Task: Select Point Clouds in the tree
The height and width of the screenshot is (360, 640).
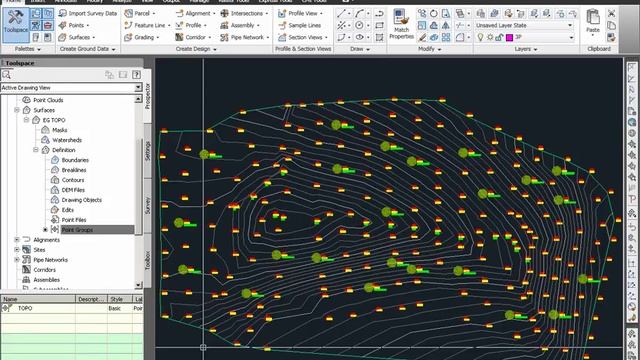Action: (x=48, y=100)
